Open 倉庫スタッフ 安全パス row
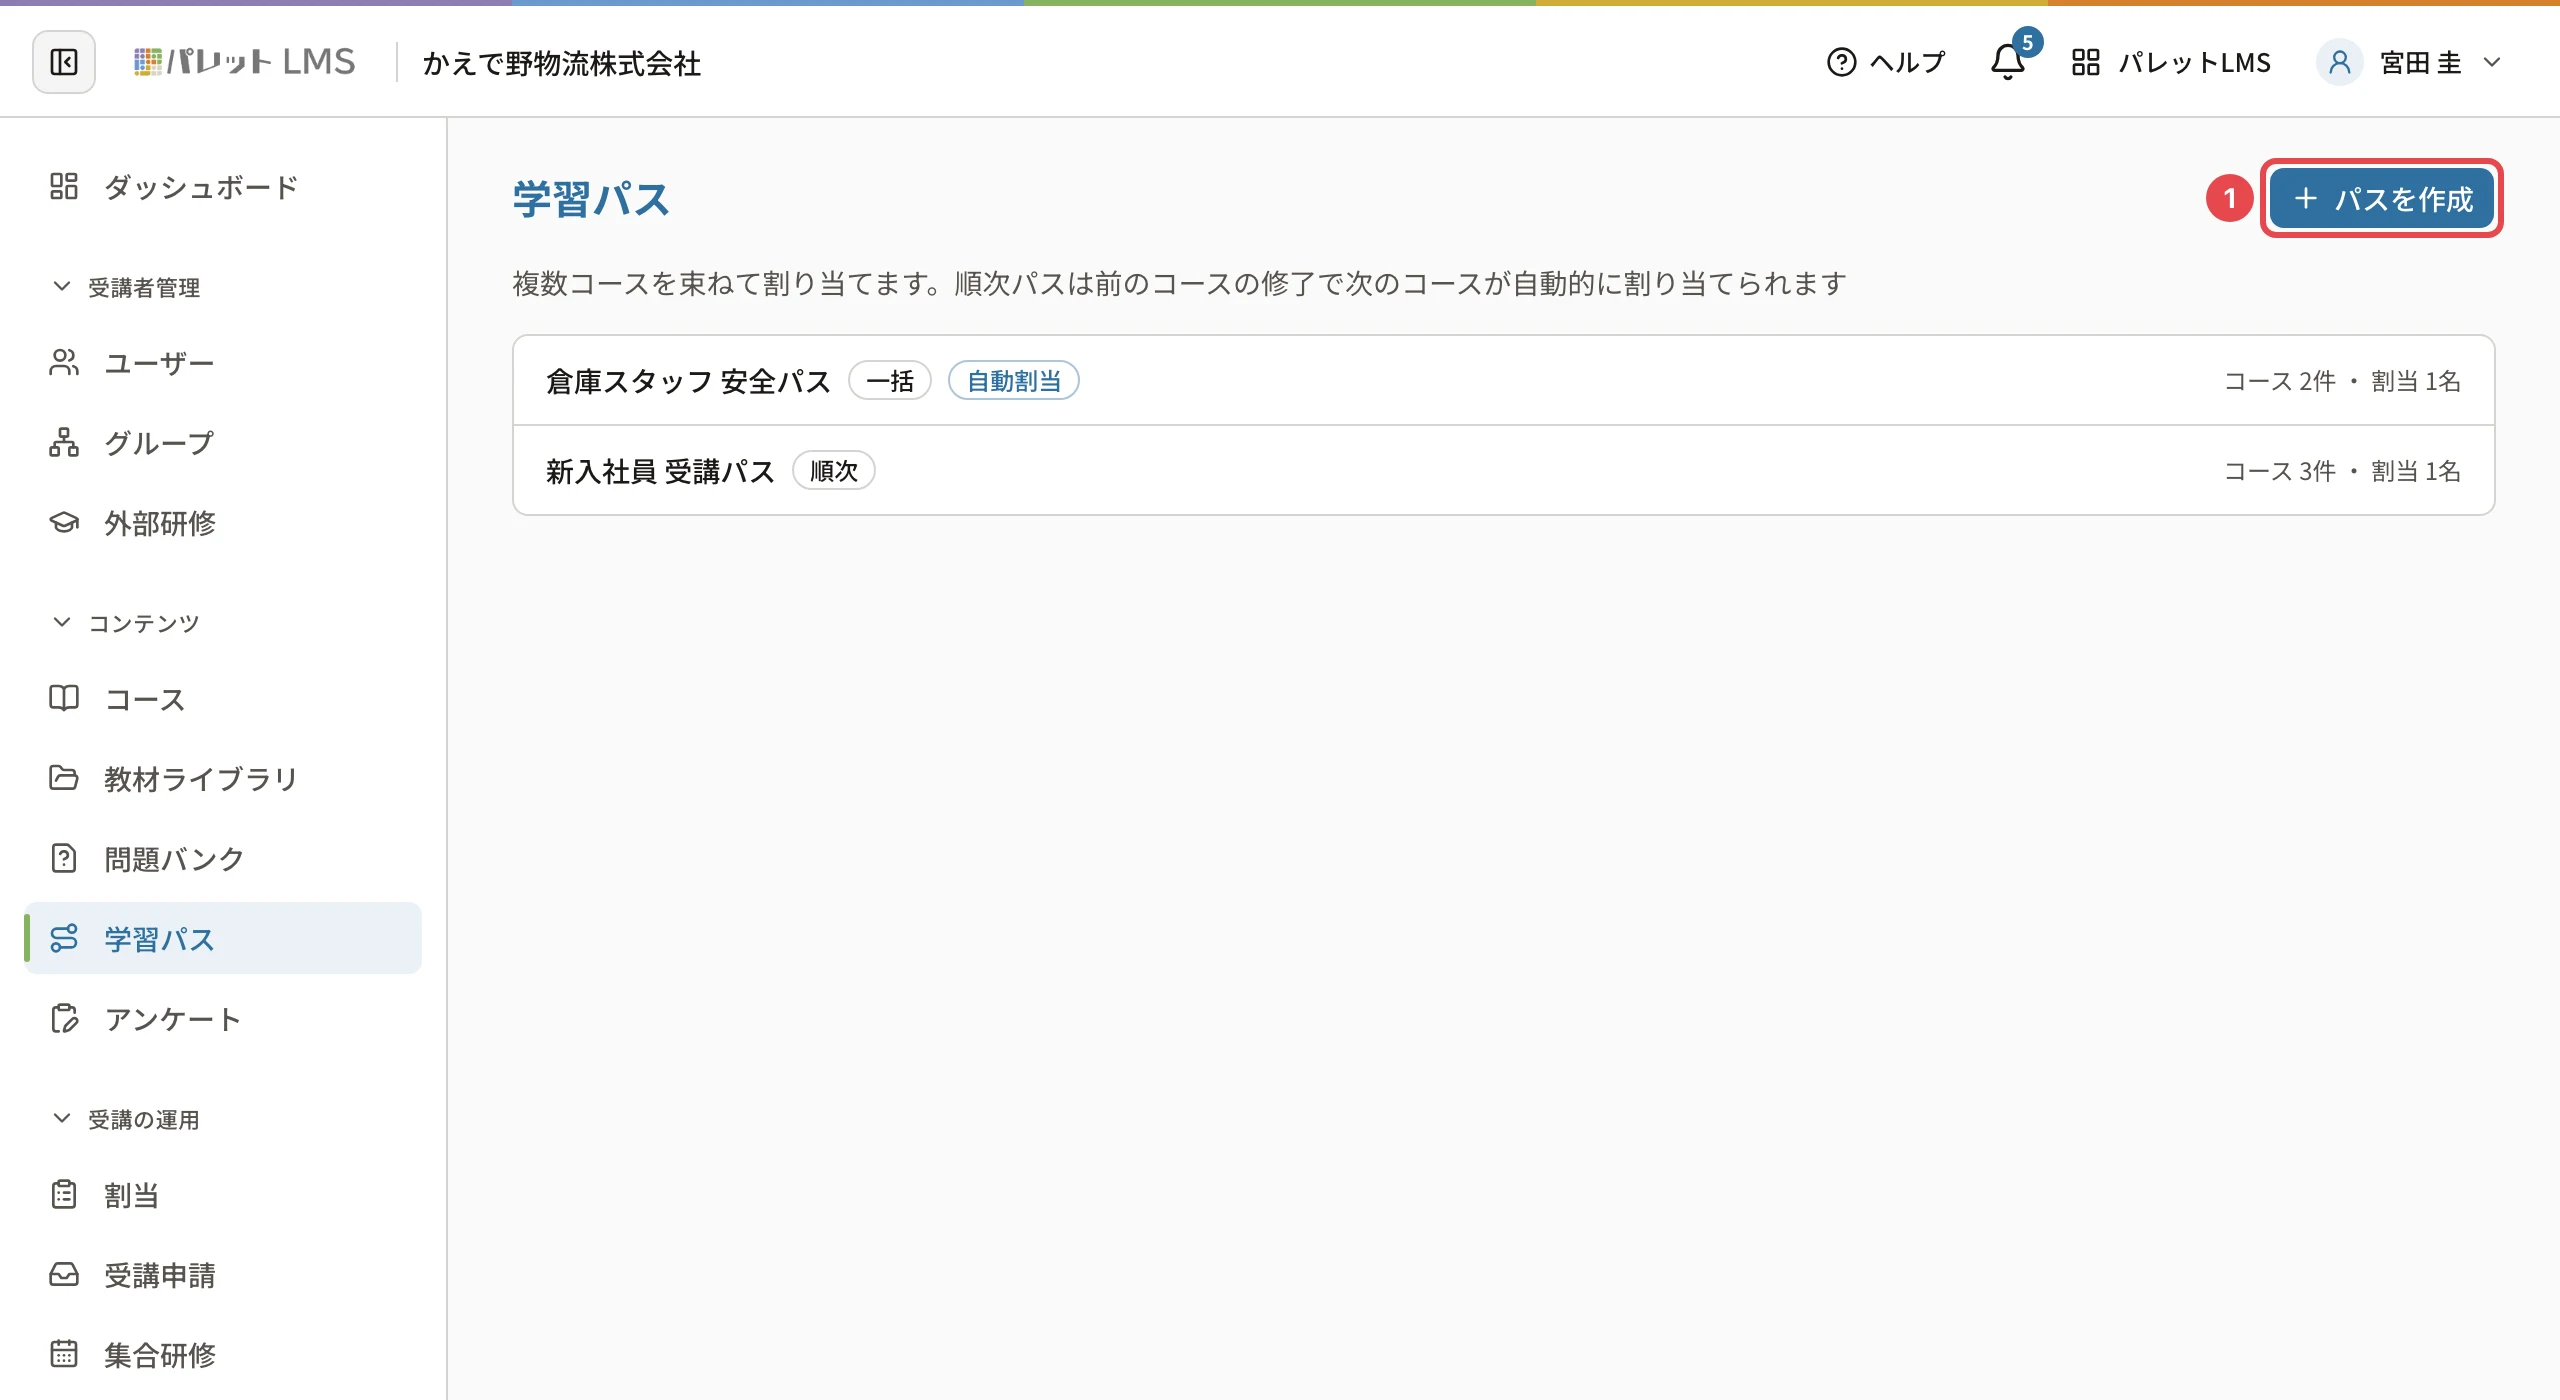This screenshot has width=2560, height=1400. (1503, 380)
